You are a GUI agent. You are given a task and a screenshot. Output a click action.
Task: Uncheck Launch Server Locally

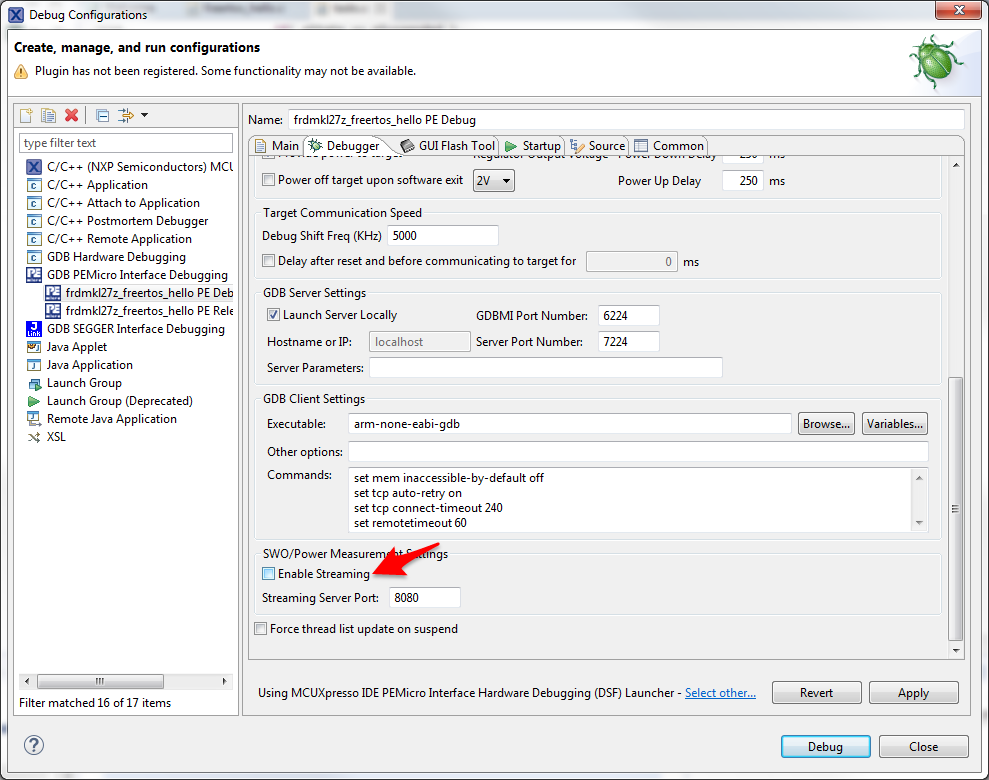coord(273,315)
